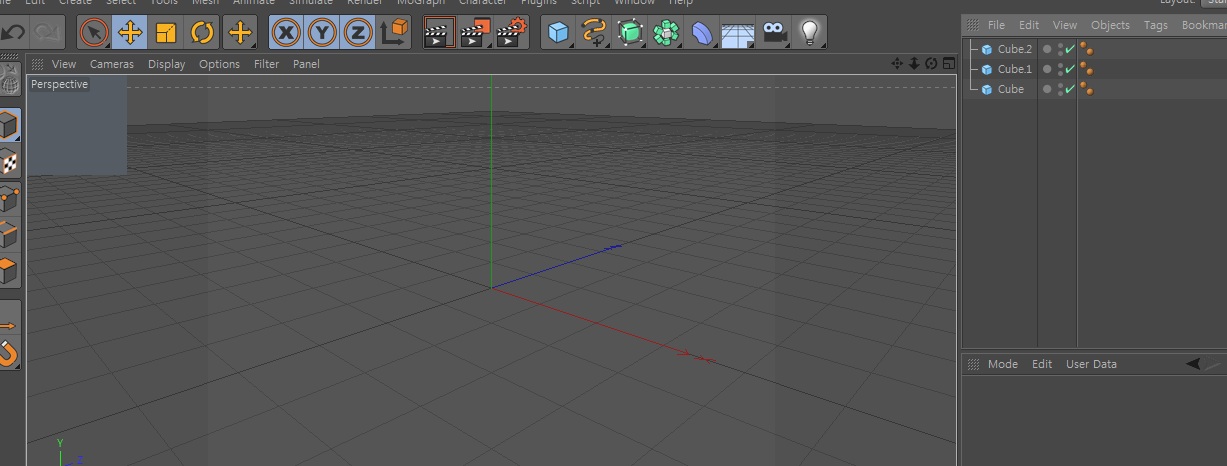Open the viewport View menu

(x=63, y=64)
